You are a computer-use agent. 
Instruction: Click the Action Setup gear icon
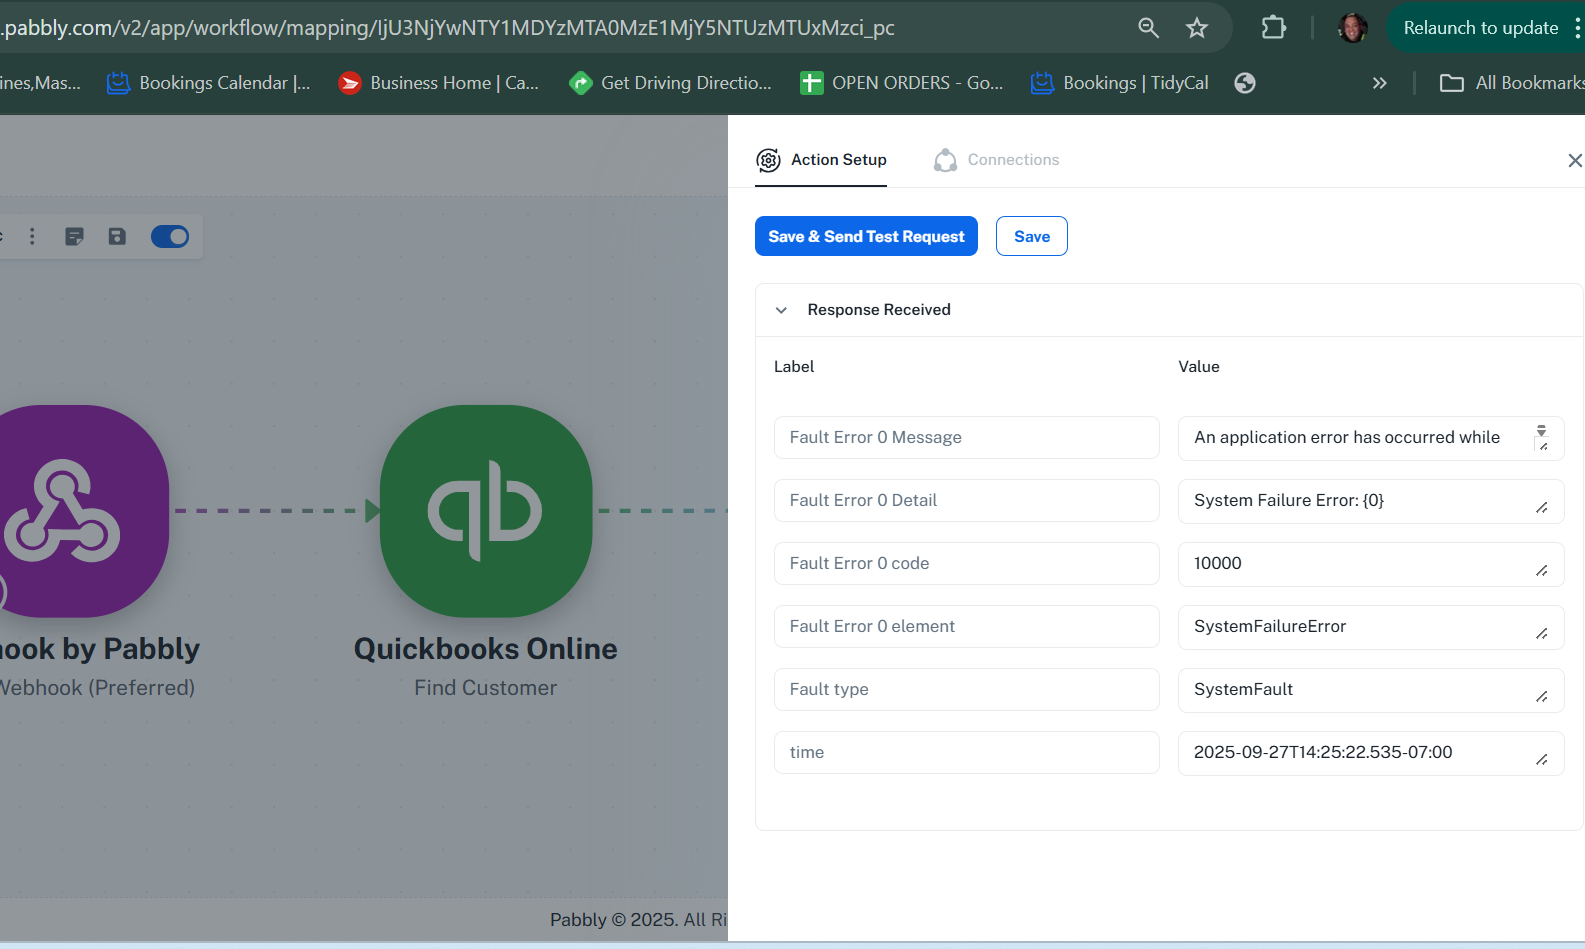[x=768, y=160]
